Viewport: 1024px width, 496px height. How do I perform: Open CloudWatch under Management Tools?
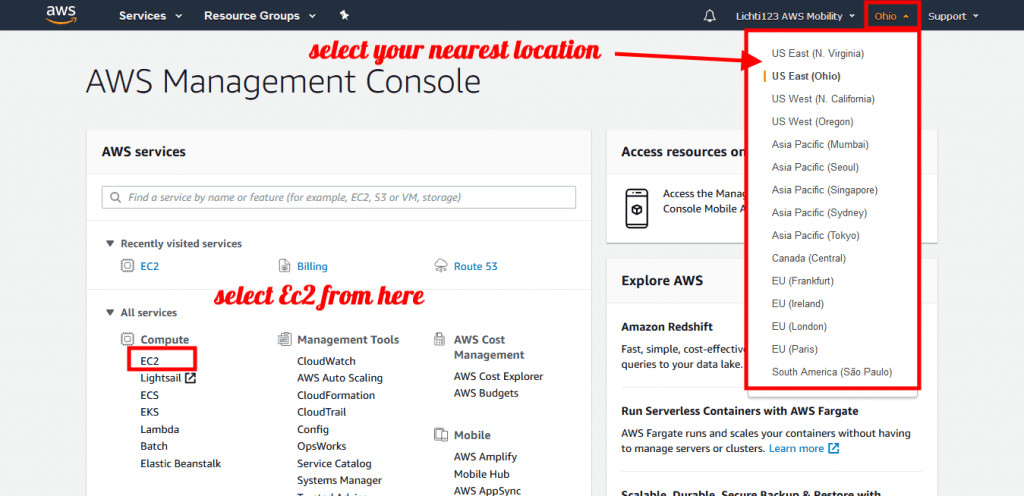click(x=327, y=361)
